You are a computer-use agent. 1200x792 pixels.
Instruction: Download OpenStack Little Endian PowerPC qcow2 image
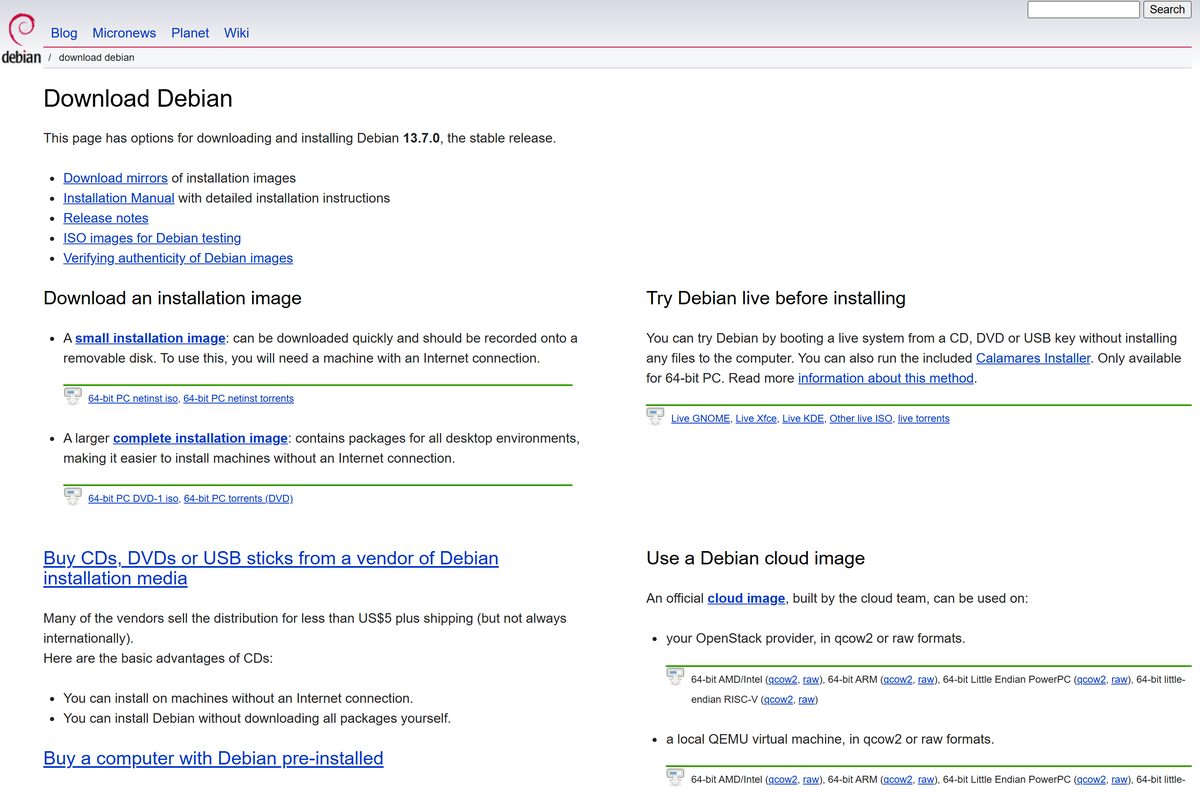point(1091,679)
